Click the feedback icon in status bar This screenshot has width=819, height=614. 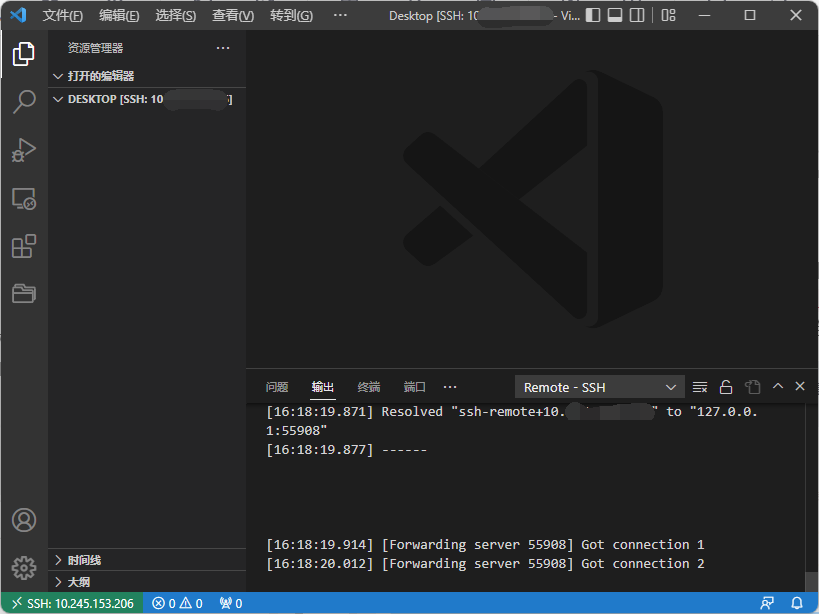pos(767,604)
